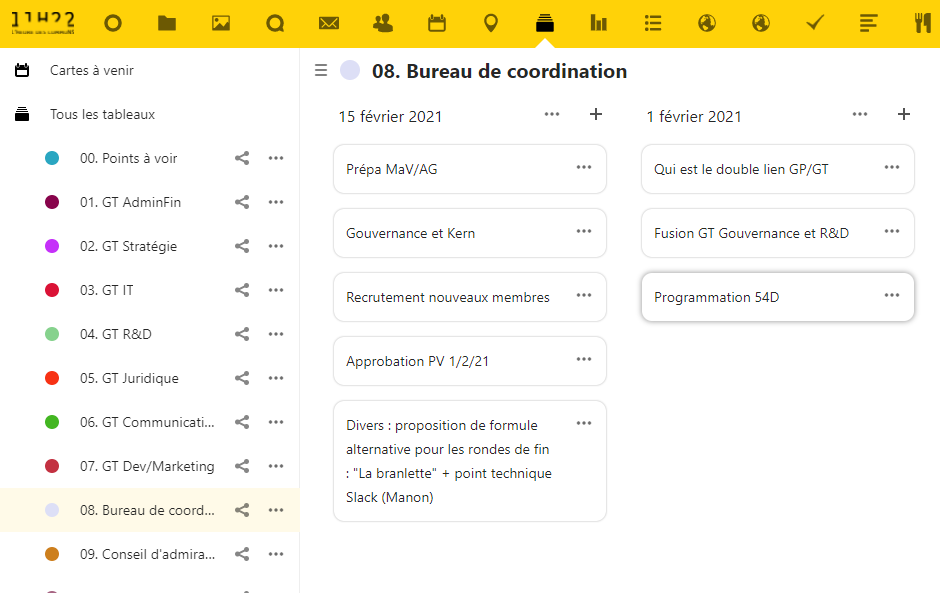
Task: Select Tous les tableaux in sidebar
Action: (x=102, y=115)
